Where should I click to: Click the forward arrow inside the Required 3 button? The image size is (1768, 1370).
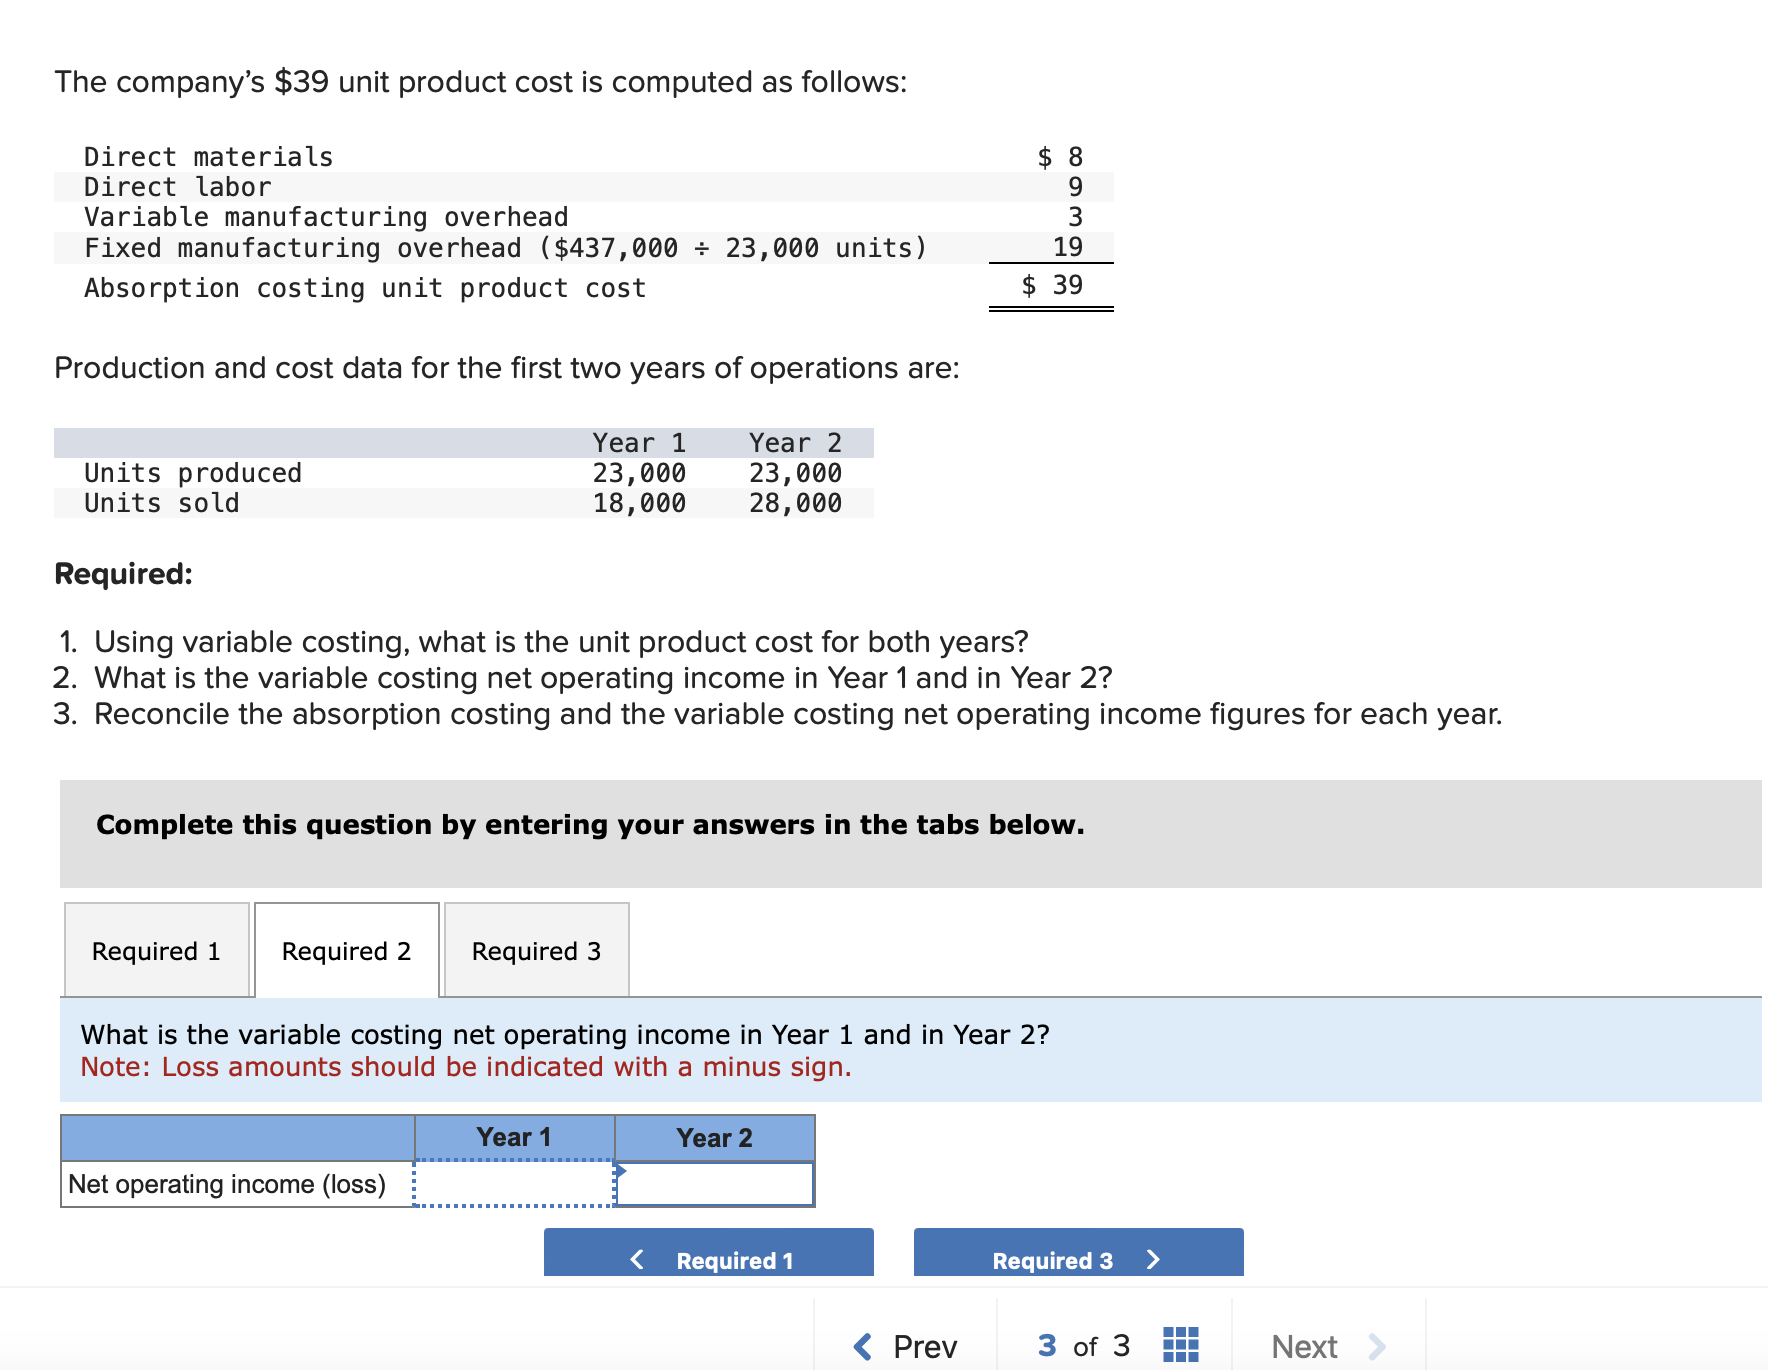coord(1155,1261)
